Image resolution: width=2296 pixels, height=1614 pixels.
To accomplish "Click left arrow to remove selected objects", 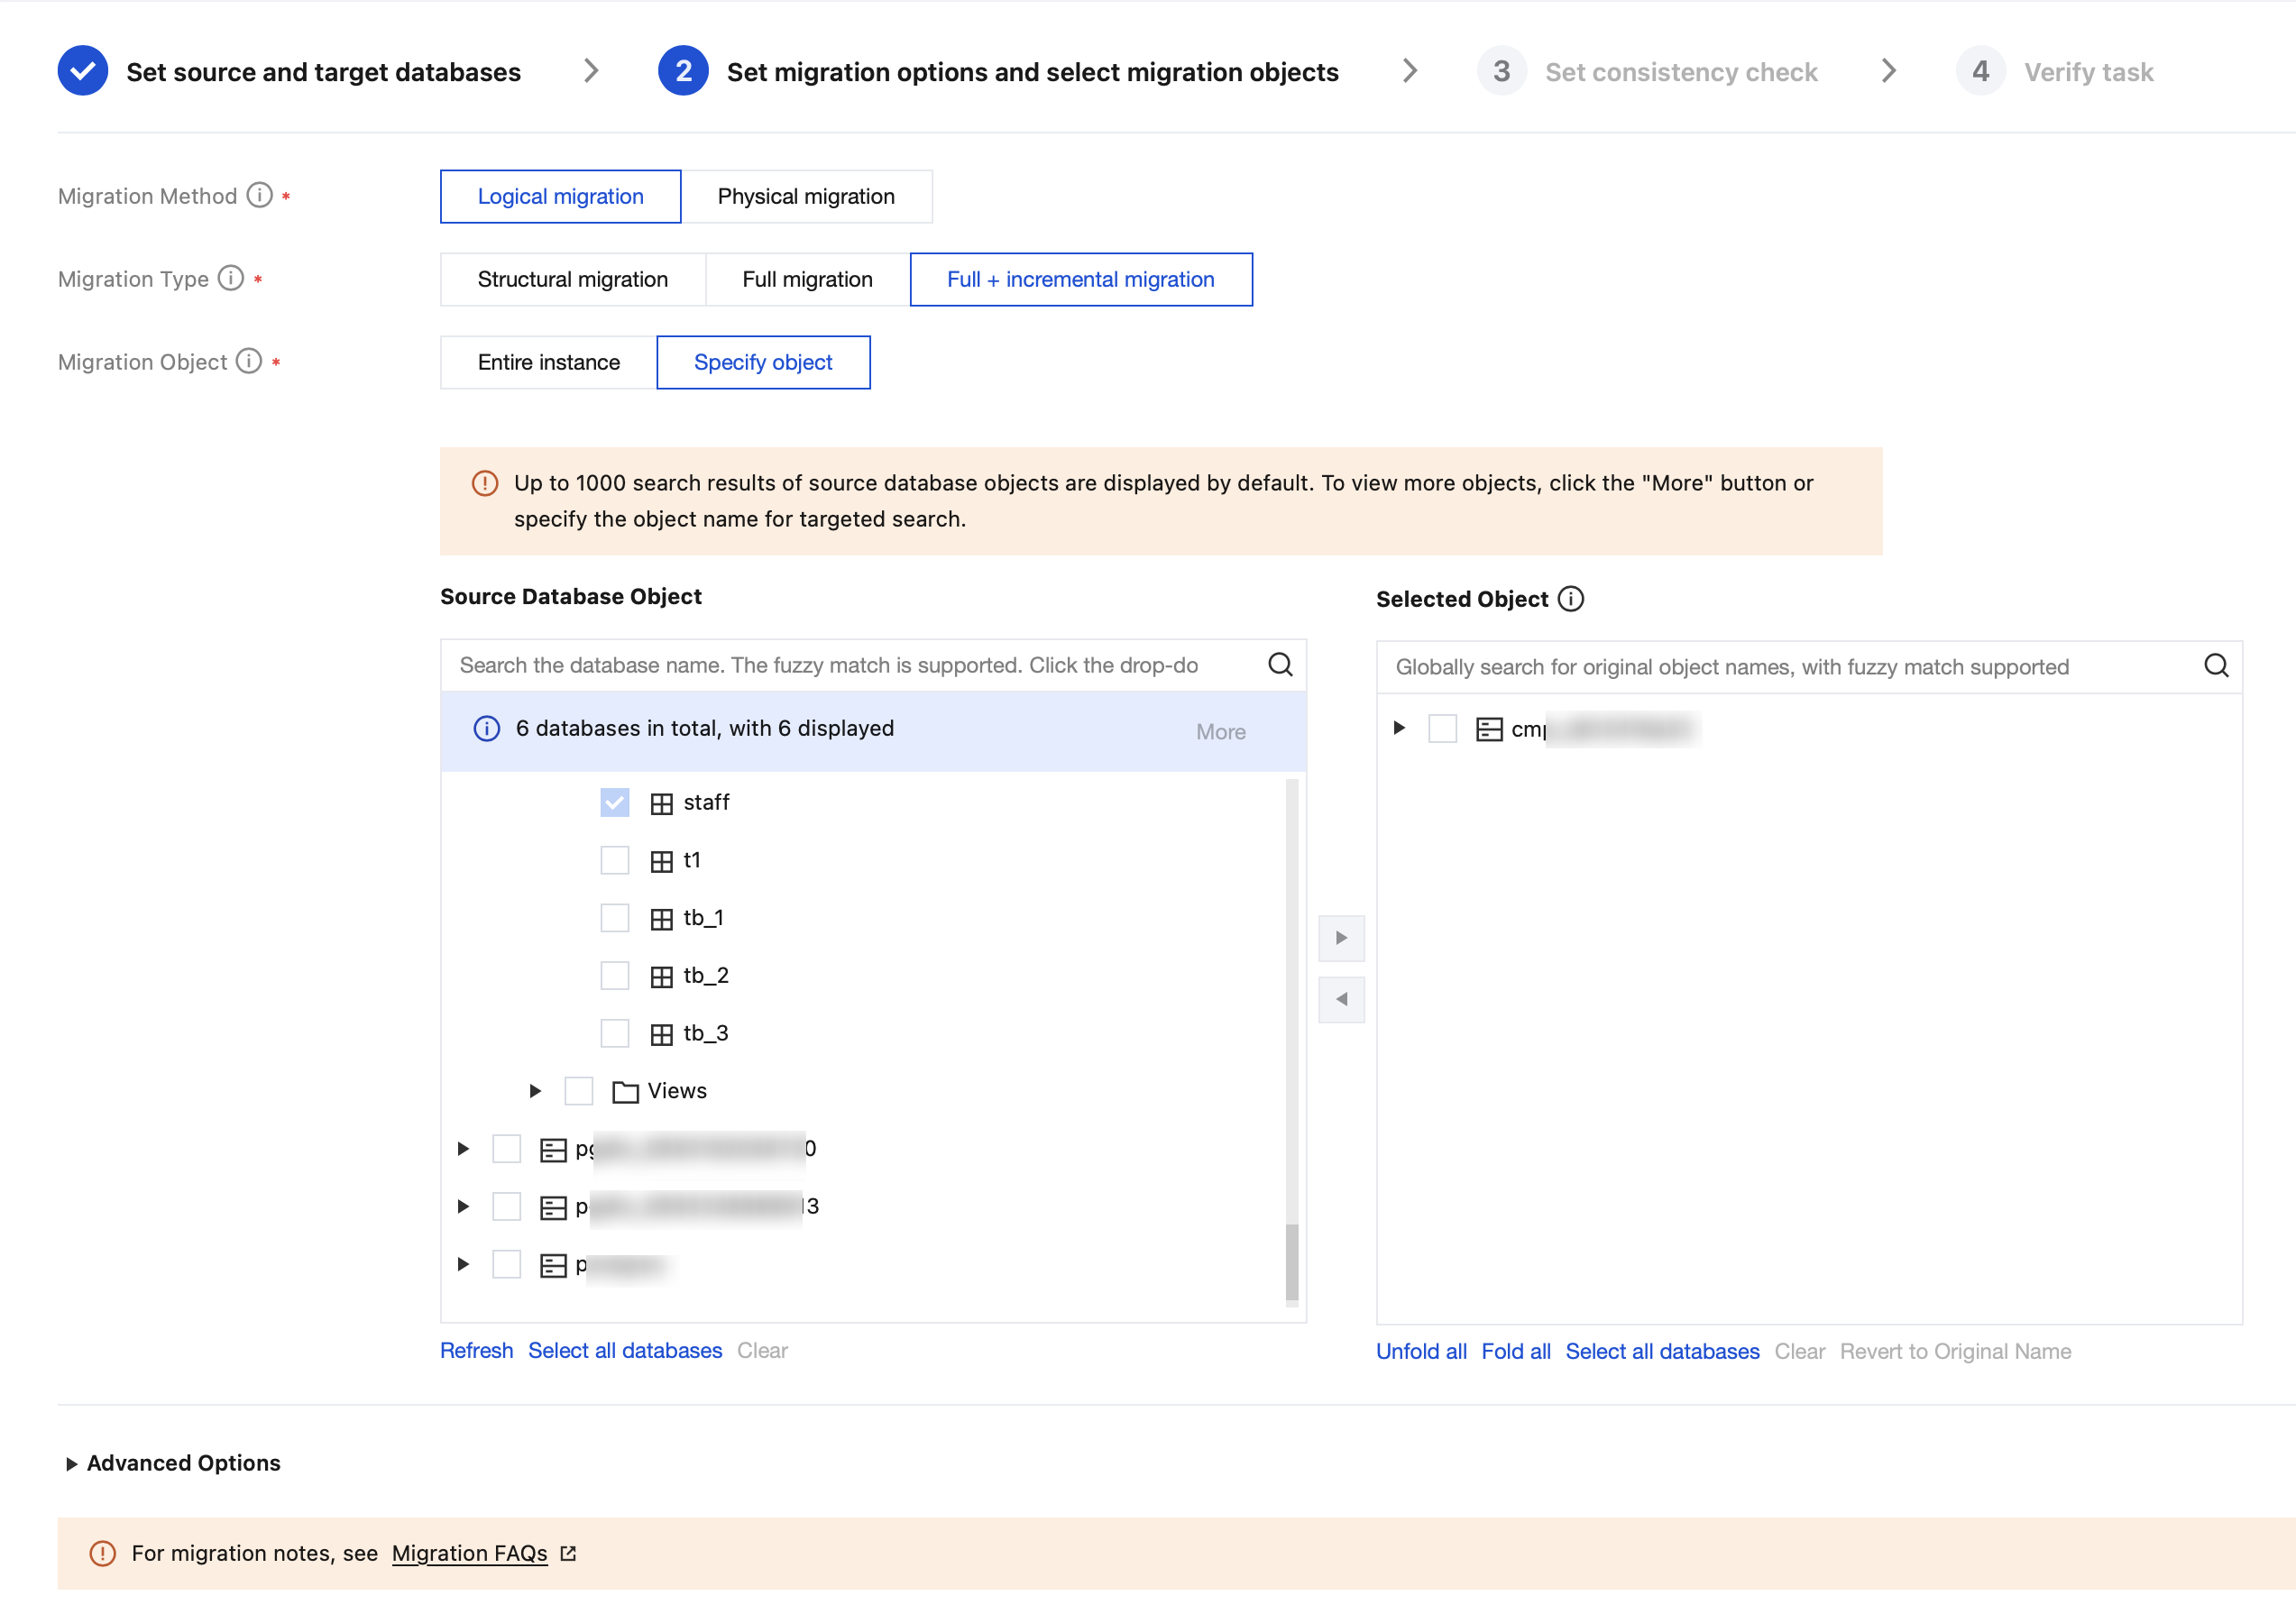I will point(1341,999).
